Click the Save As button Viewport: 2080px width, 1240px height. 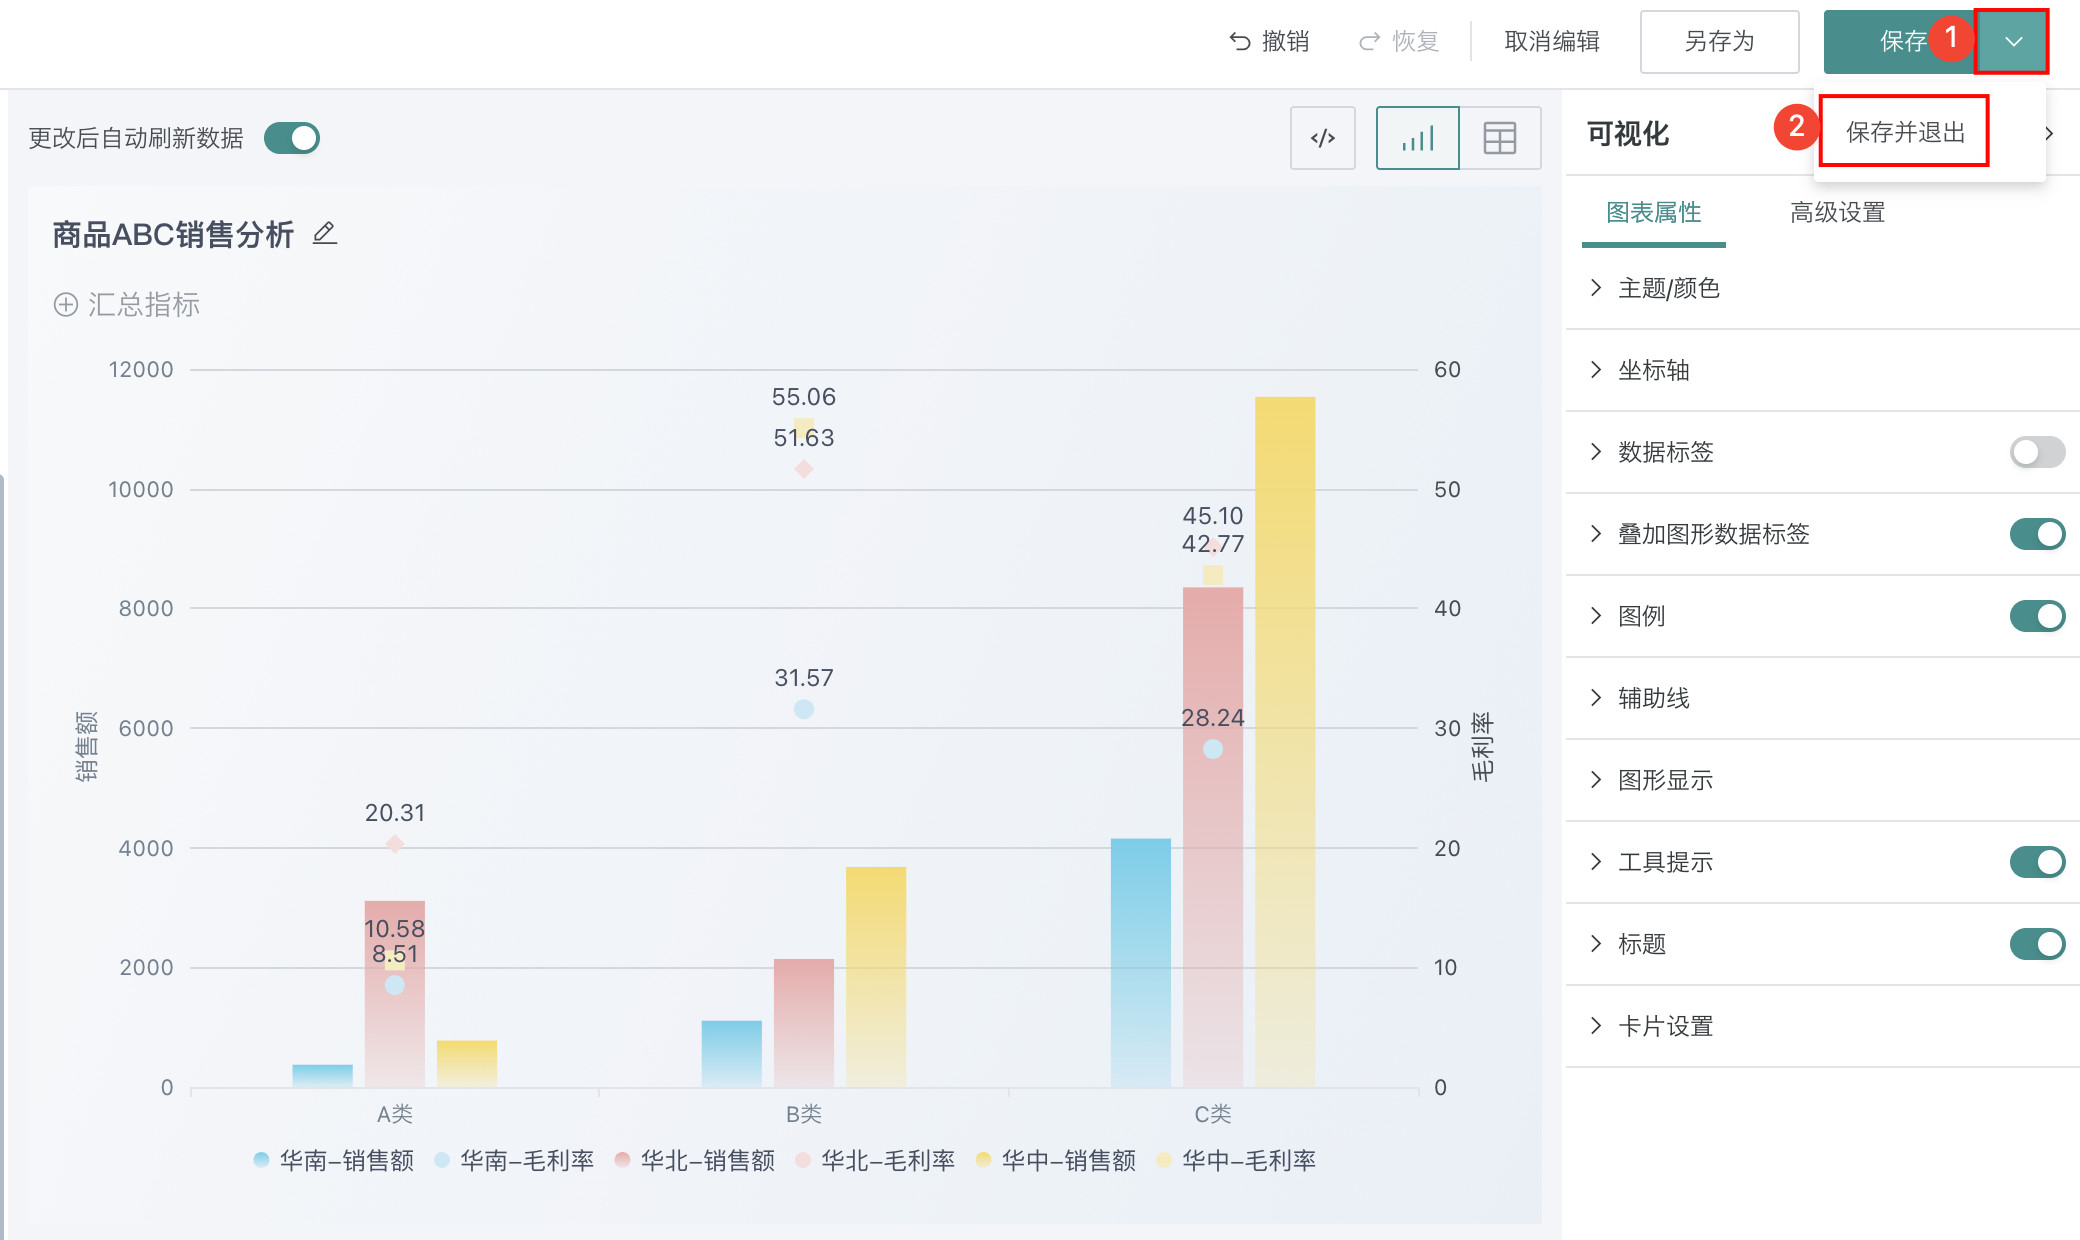[1719, 42]
